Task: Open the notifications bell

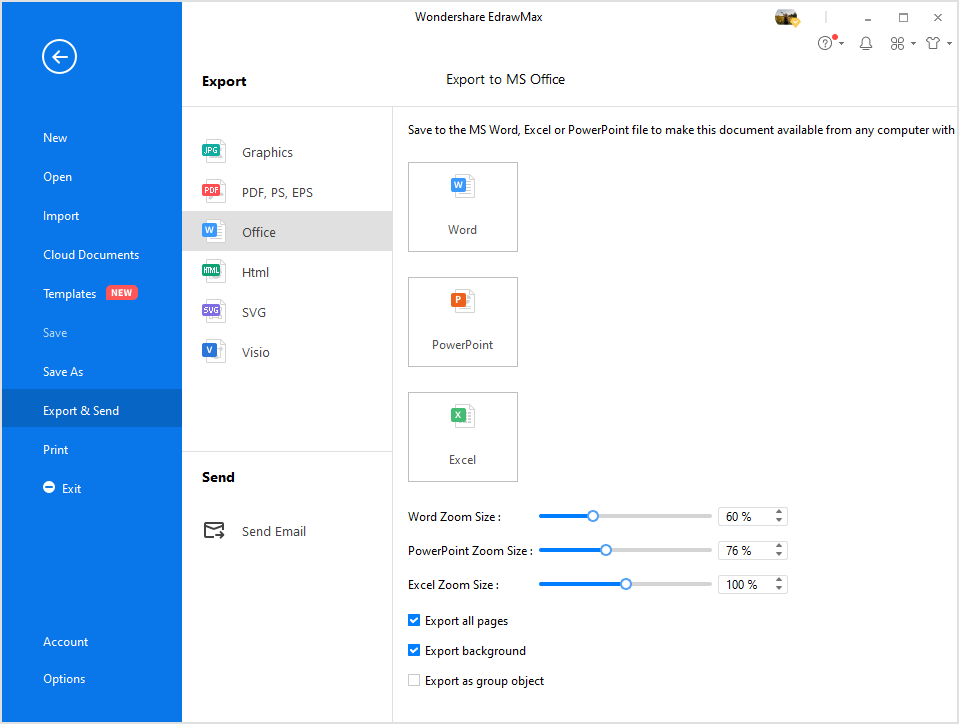Action: coord(866,43)
